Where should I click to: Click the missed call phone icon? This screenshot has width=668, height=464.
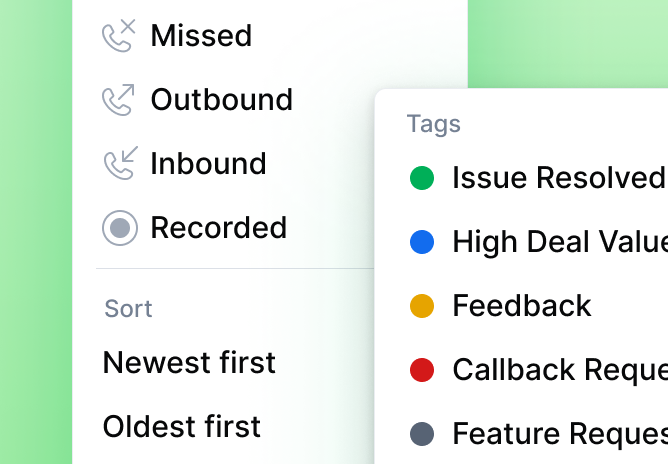coord(119,36)
